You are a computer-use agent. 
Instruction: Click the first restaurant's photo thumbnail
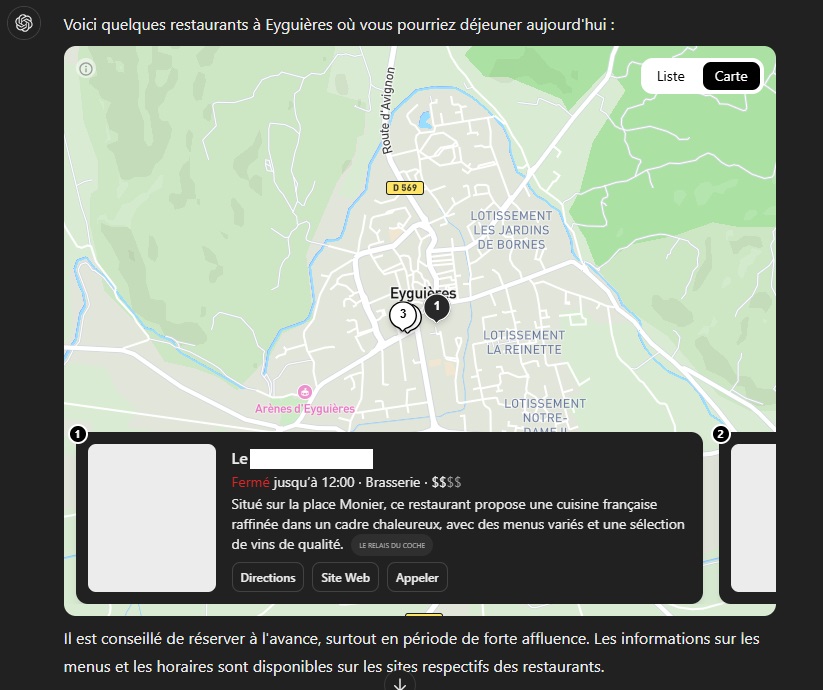point(152,518)
